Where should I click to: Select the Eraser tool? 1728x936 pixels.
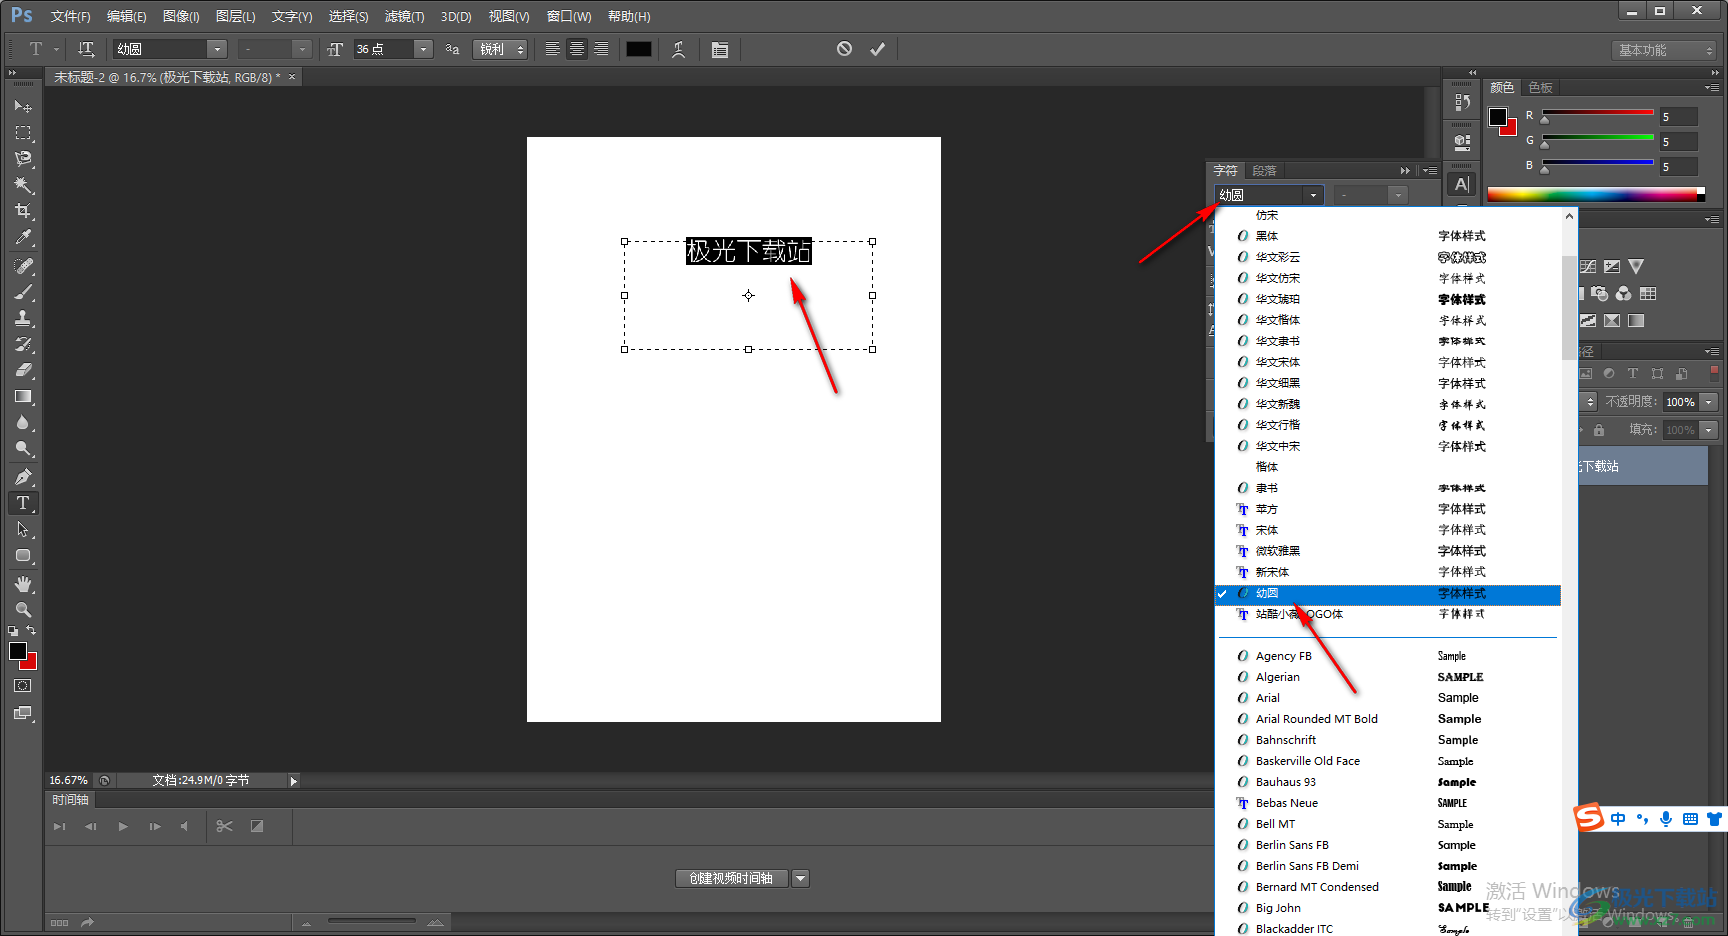[23, 370]
